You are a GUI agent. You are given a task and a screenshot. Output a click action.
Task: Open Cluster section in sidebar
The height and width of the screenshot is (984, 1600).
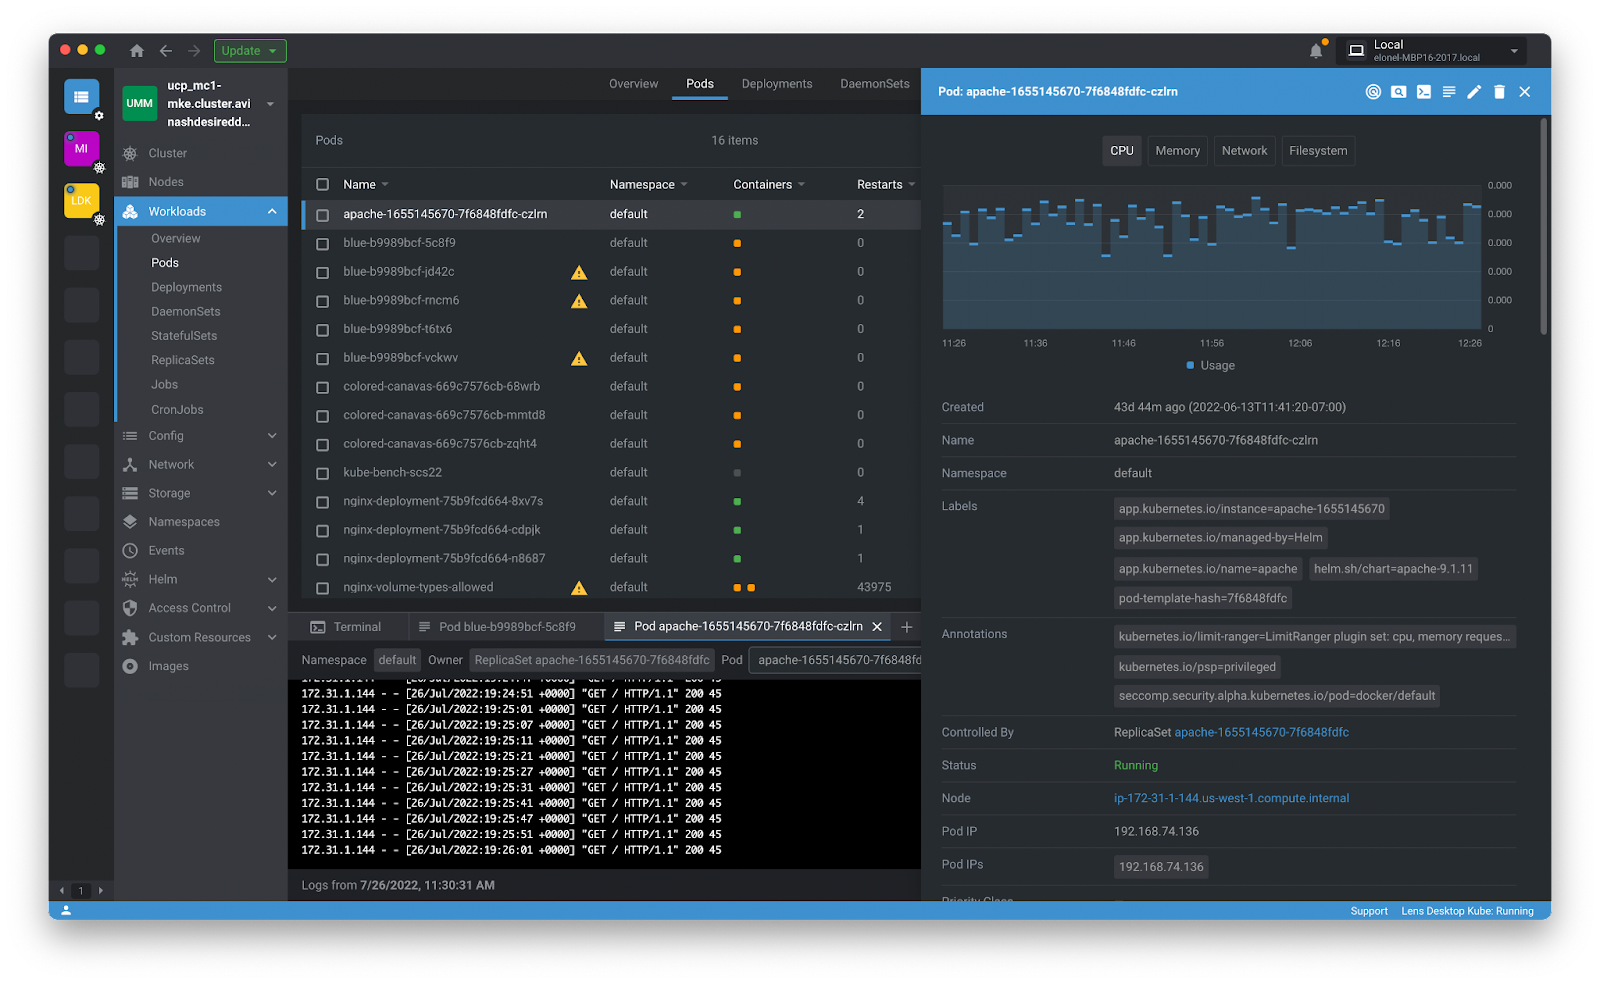point(167,153)
